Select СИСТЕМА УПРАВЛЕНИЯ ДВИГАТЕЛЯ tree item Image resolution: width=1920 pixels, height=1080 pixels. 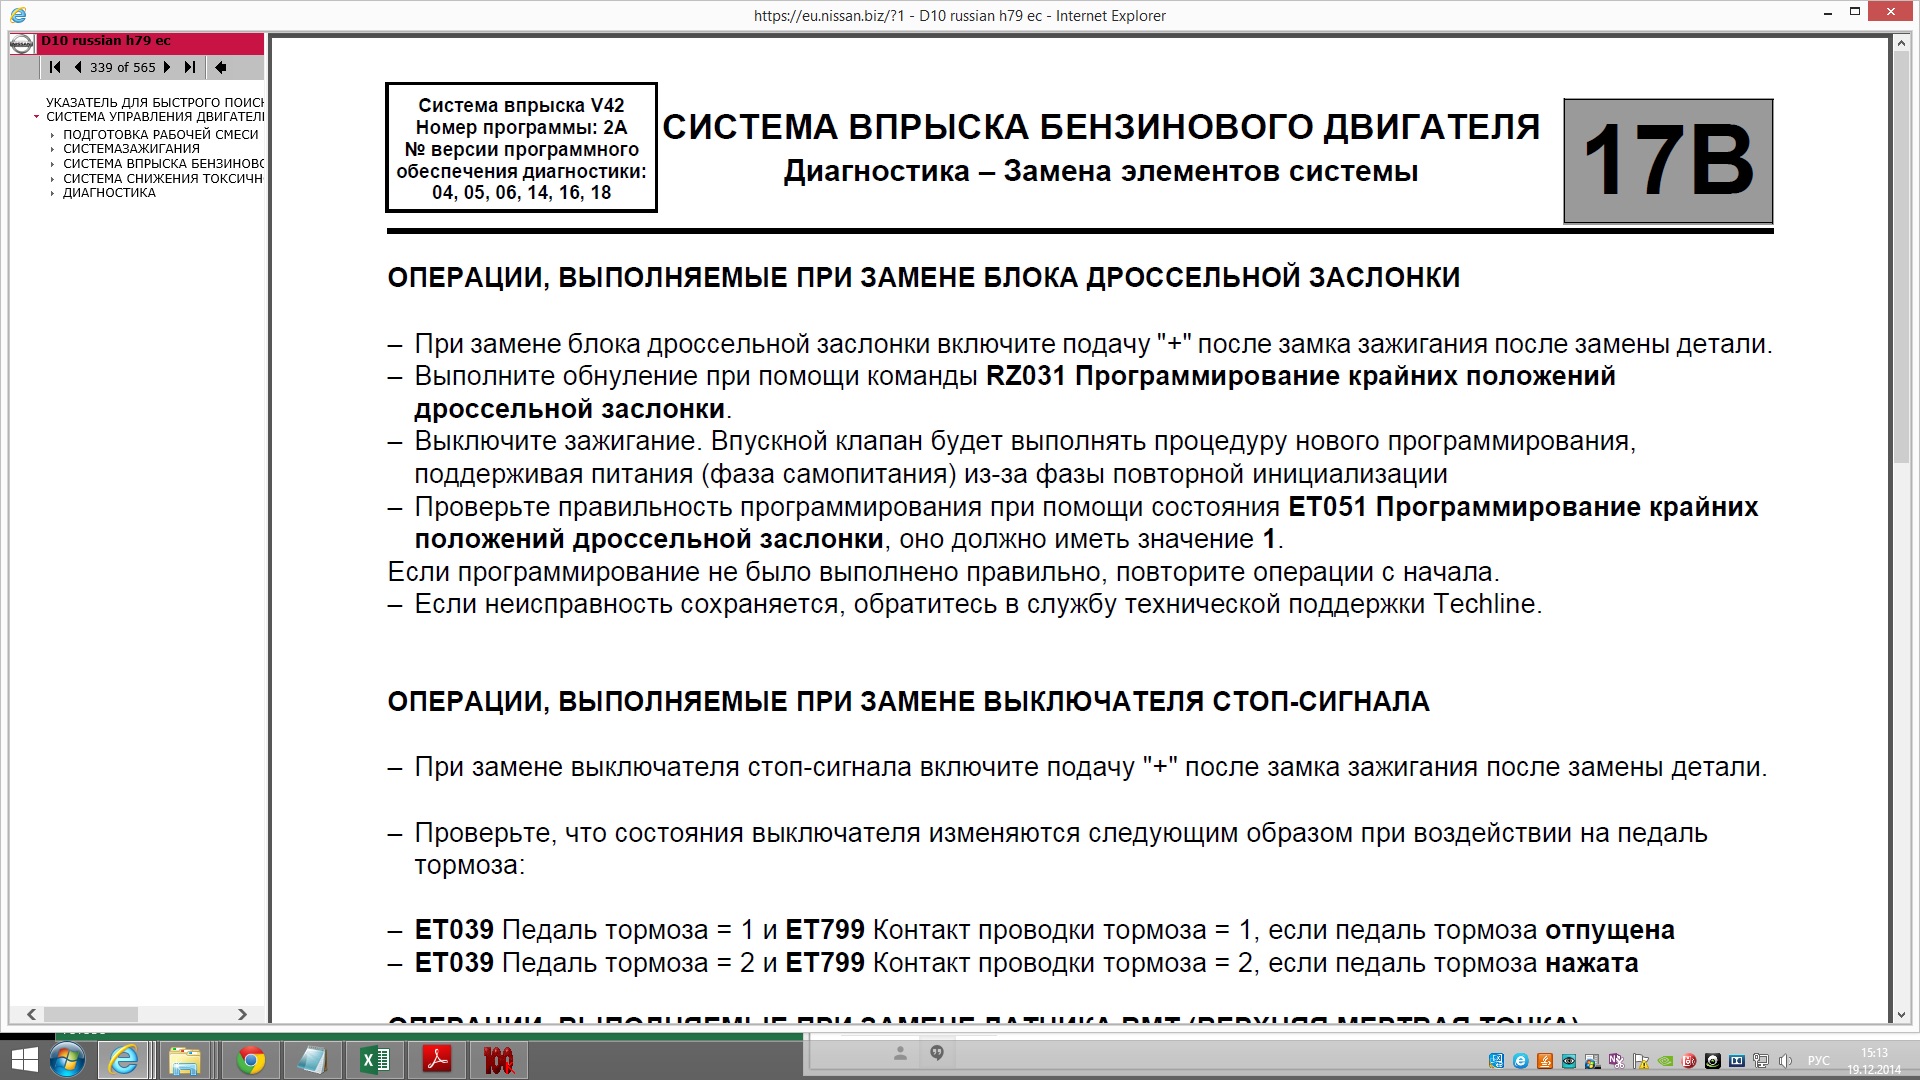(155, 117)
